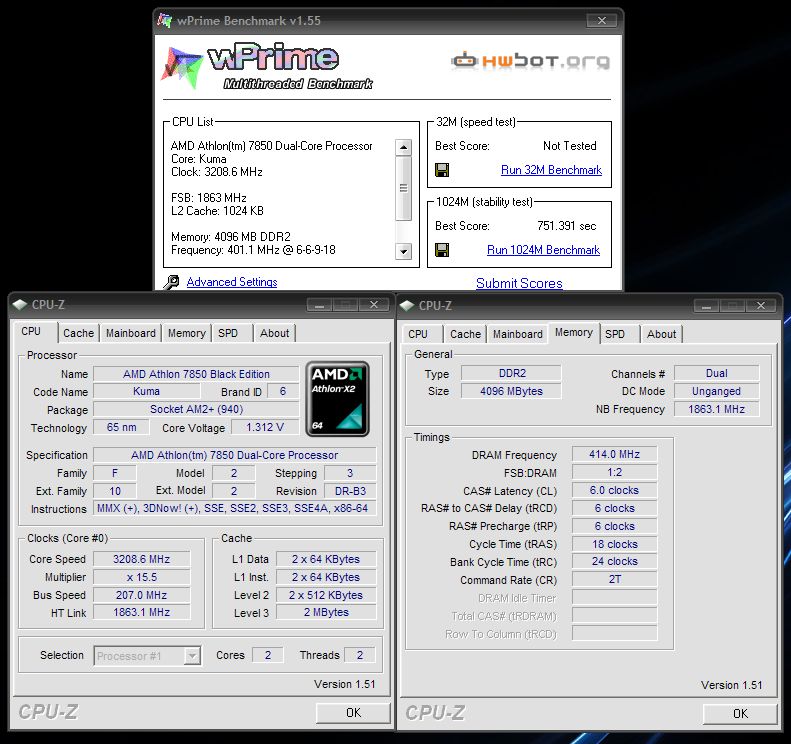Image resolution: width=791 pixels, height=744 pixels.
Task: Click the CAS# Latency value 6.0 clocks
Action: pyautogui.click(x=614, y=490)
